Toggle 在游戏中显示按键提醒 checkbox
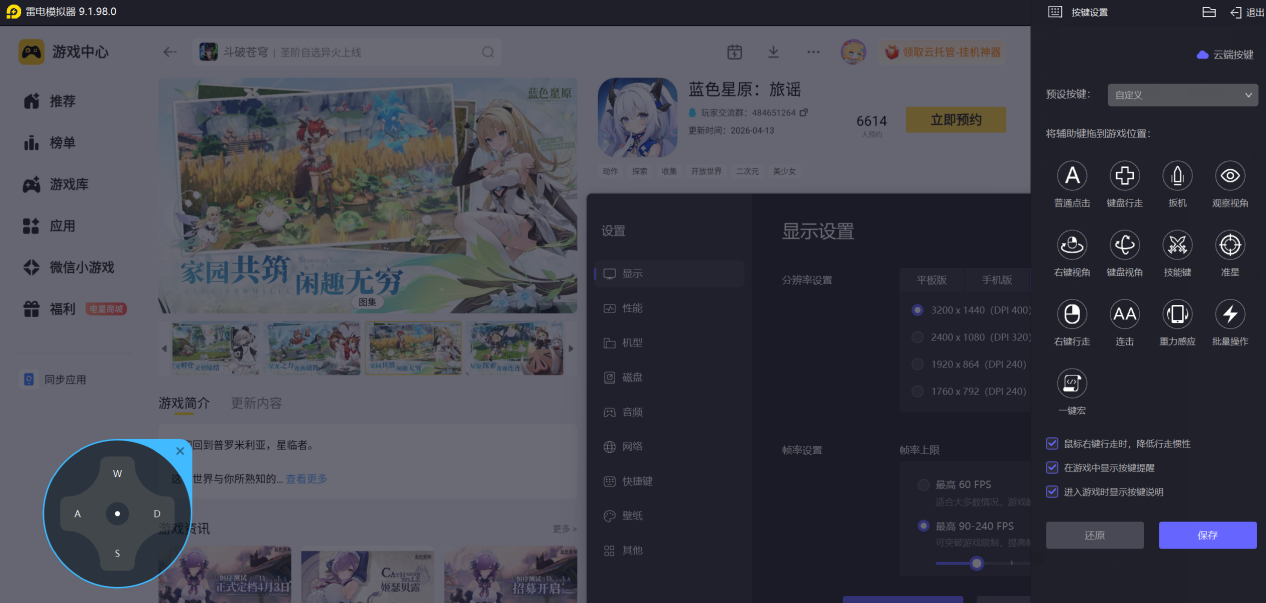Viewport: 1266px width, 603px height. click(1052, 467)
